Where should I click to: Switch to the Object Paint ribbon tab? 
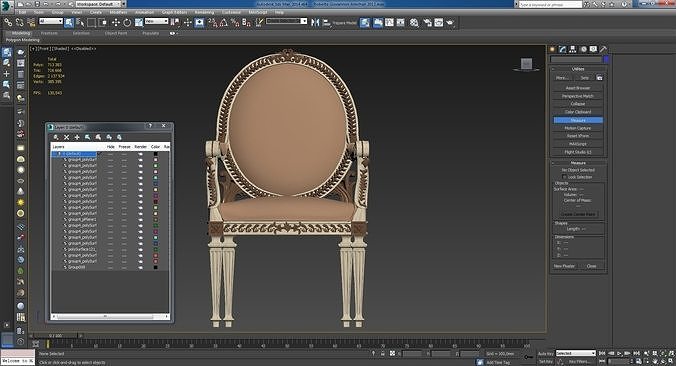(116, 33)
